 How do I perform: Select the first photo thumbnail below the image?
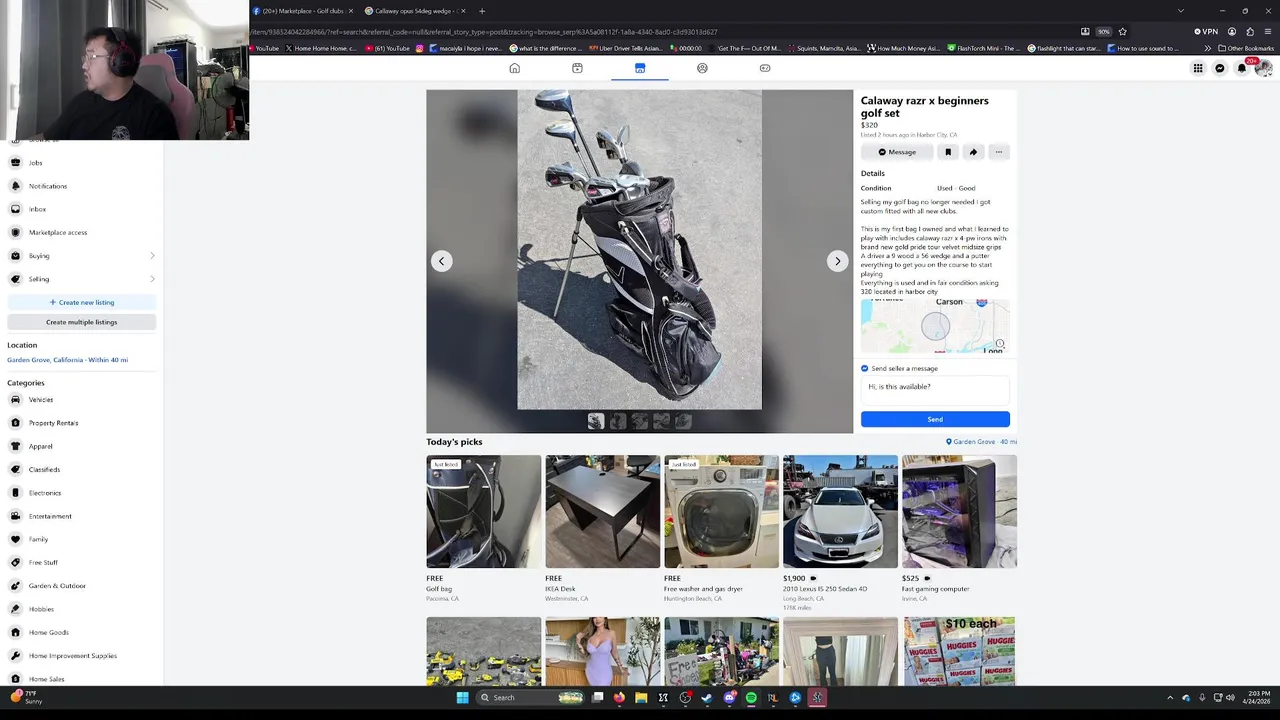[596, 422]
